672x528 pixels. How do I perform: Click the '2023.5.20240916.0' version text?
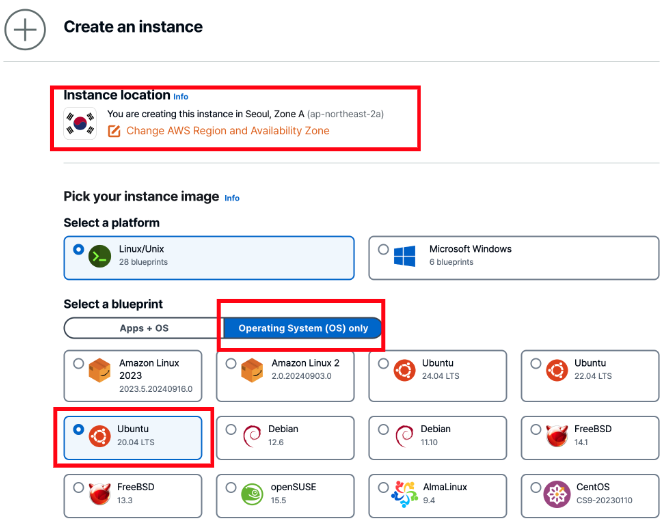156,389
